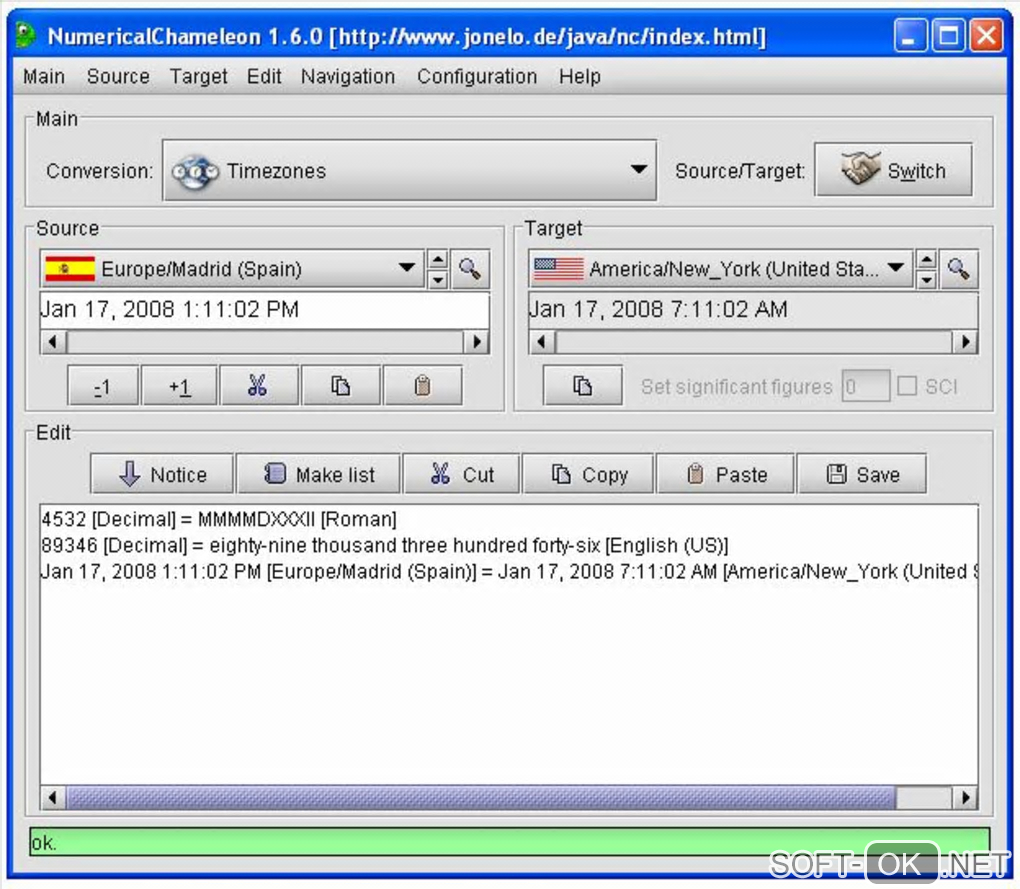Close the NumericalChameleon window
1020x889 pixels.
click(986, 35)
